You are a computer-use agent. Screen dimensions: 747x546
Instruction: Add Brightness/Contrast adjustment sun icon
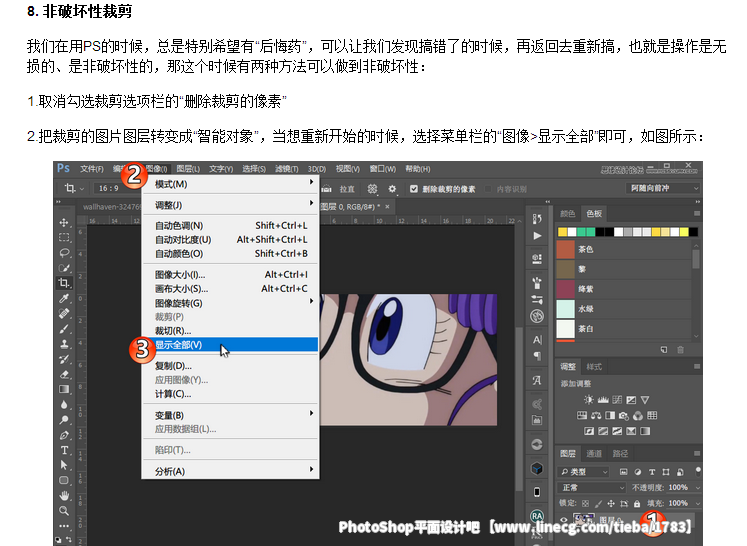tap(589, 400)
